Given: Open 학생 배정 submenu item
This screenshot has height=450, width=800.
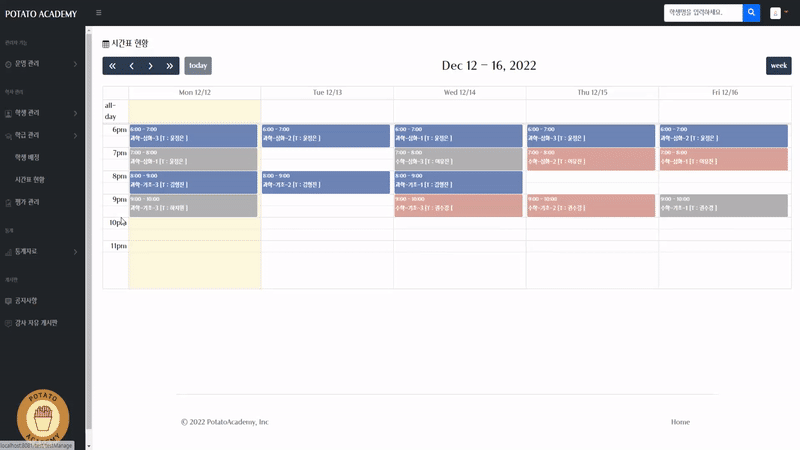Looking at the screenshot, I should (x=27, y=158).
